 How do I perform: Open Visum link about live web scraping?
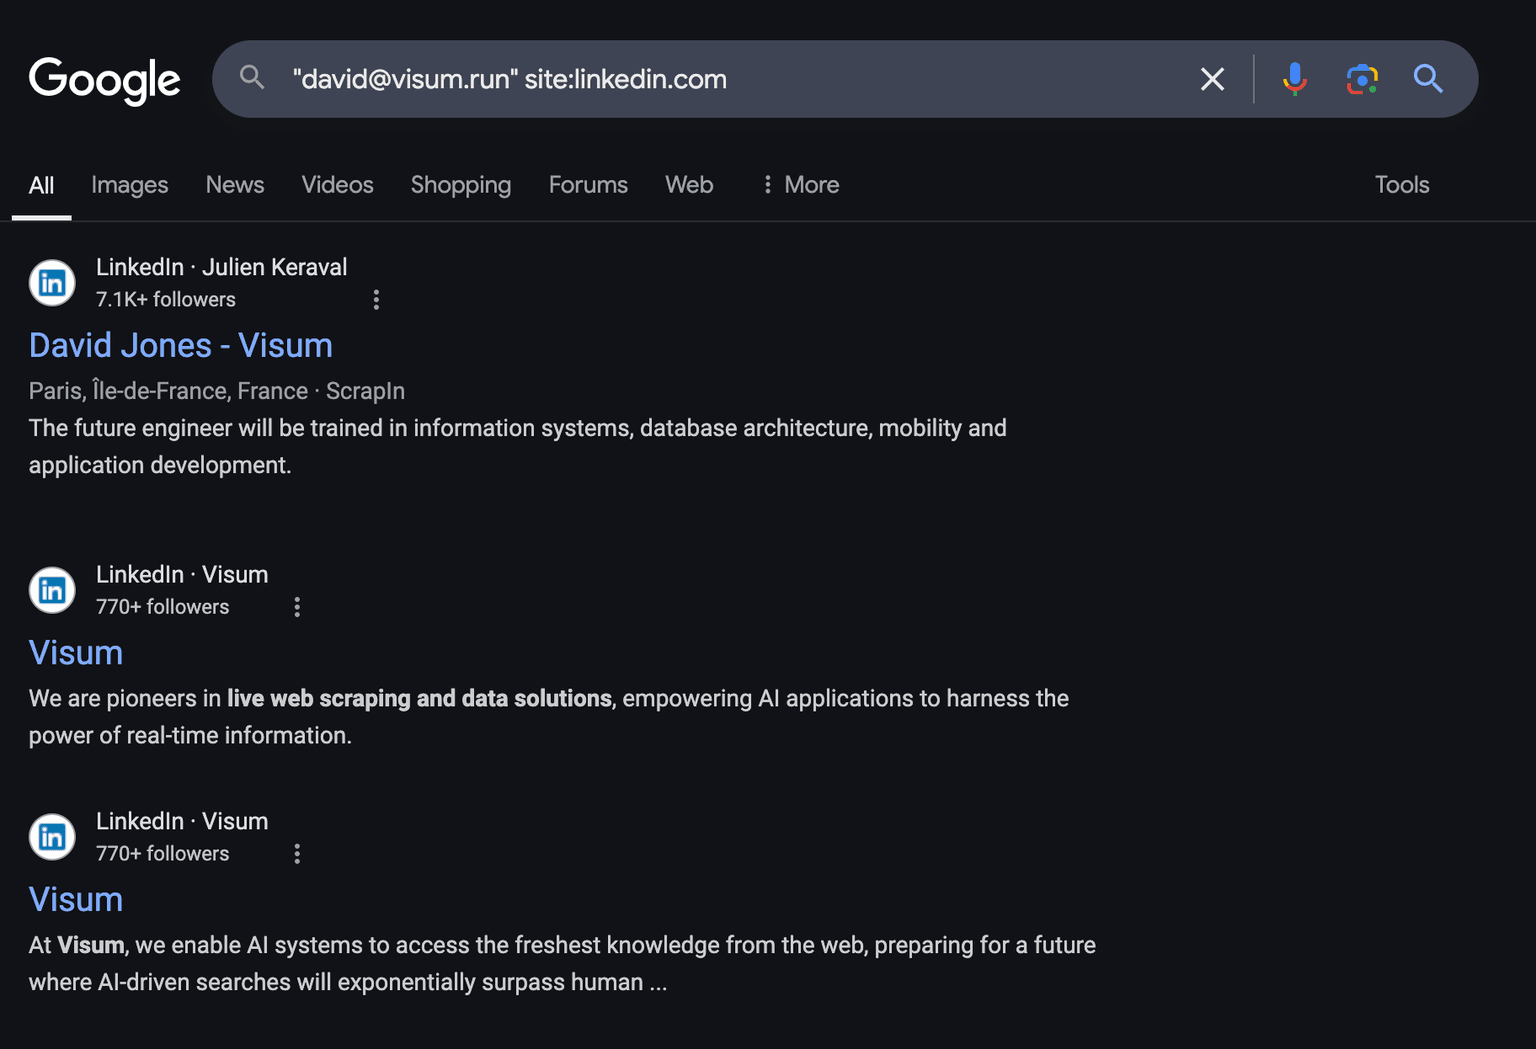pos(76,653)
